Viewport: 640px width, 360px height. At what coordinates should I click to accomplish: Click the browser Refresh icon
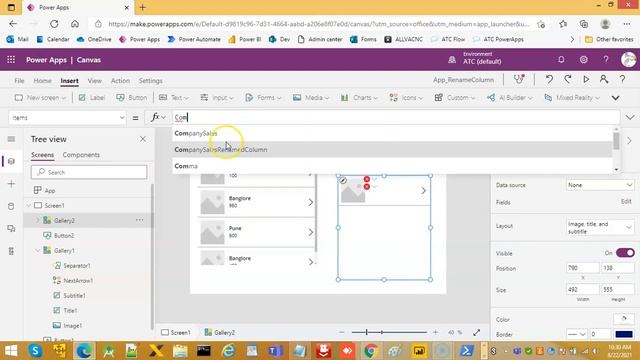click(54, 24)
